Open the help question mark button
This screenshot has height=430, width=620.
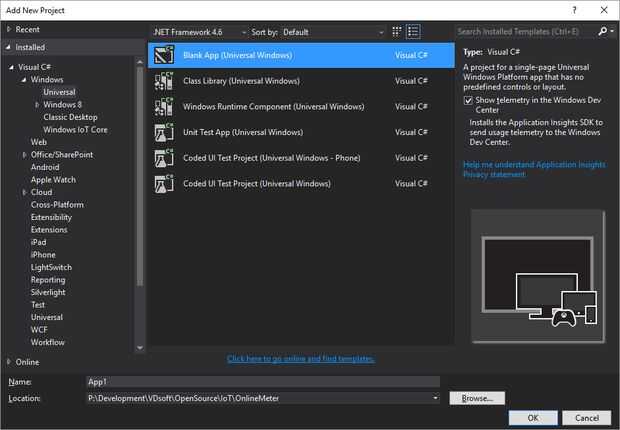pyautogui.click(x=574, y=10)
